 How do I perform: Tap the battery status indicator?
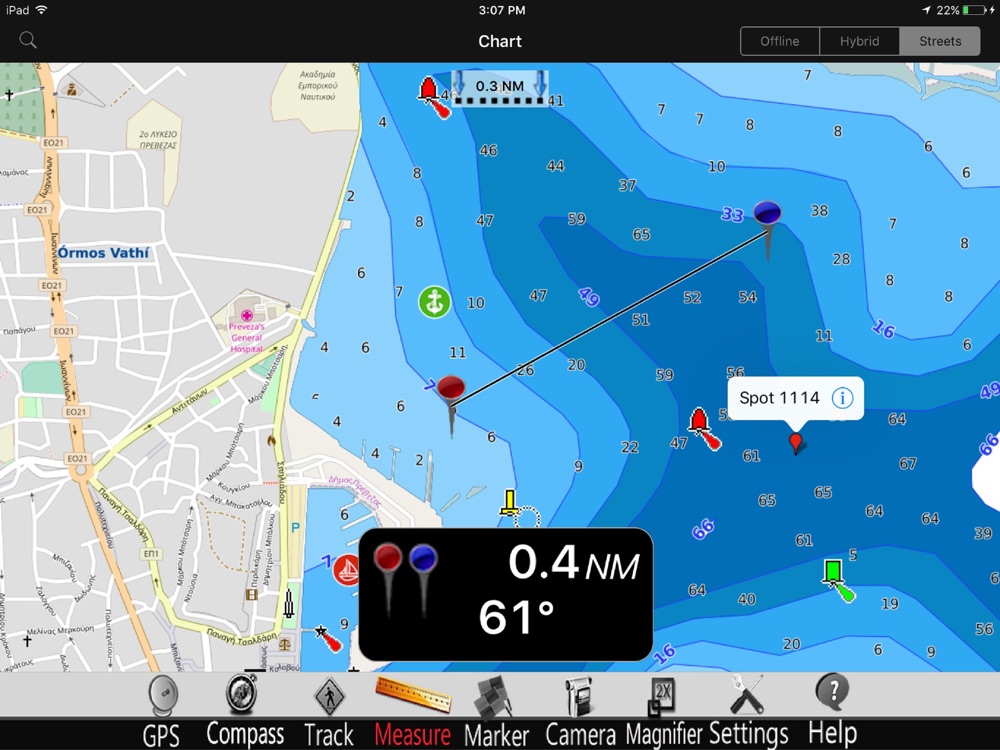(974, 10)
